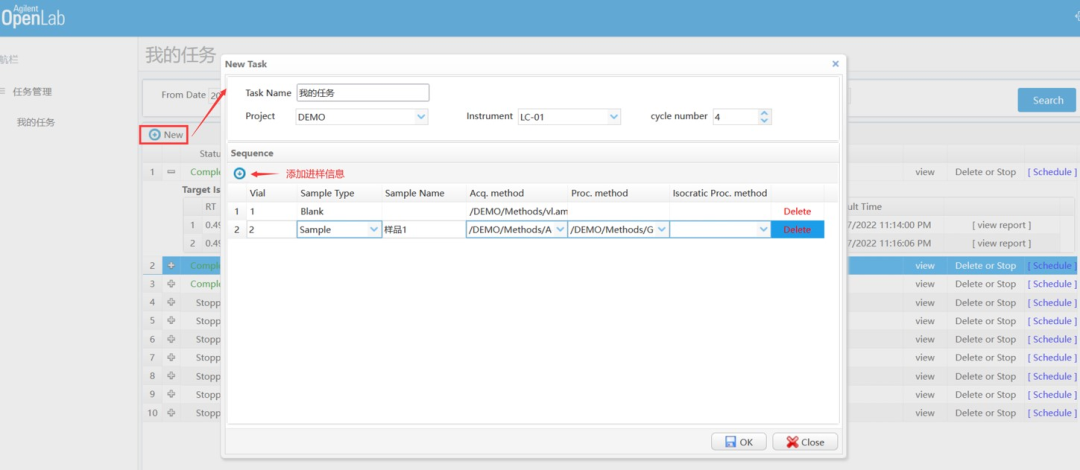Delete sequence row 1 Blank

click(797, 212)
